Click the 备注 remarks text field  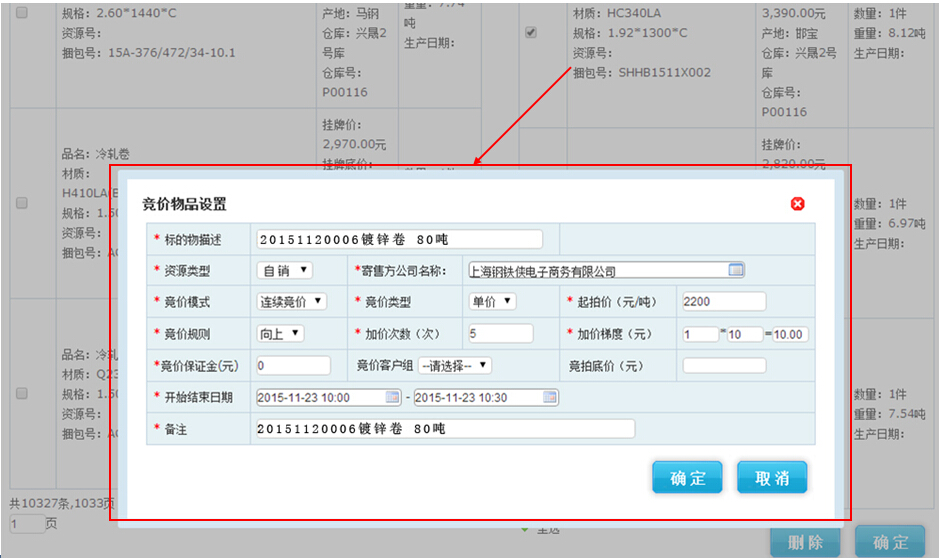pos(444,429)
